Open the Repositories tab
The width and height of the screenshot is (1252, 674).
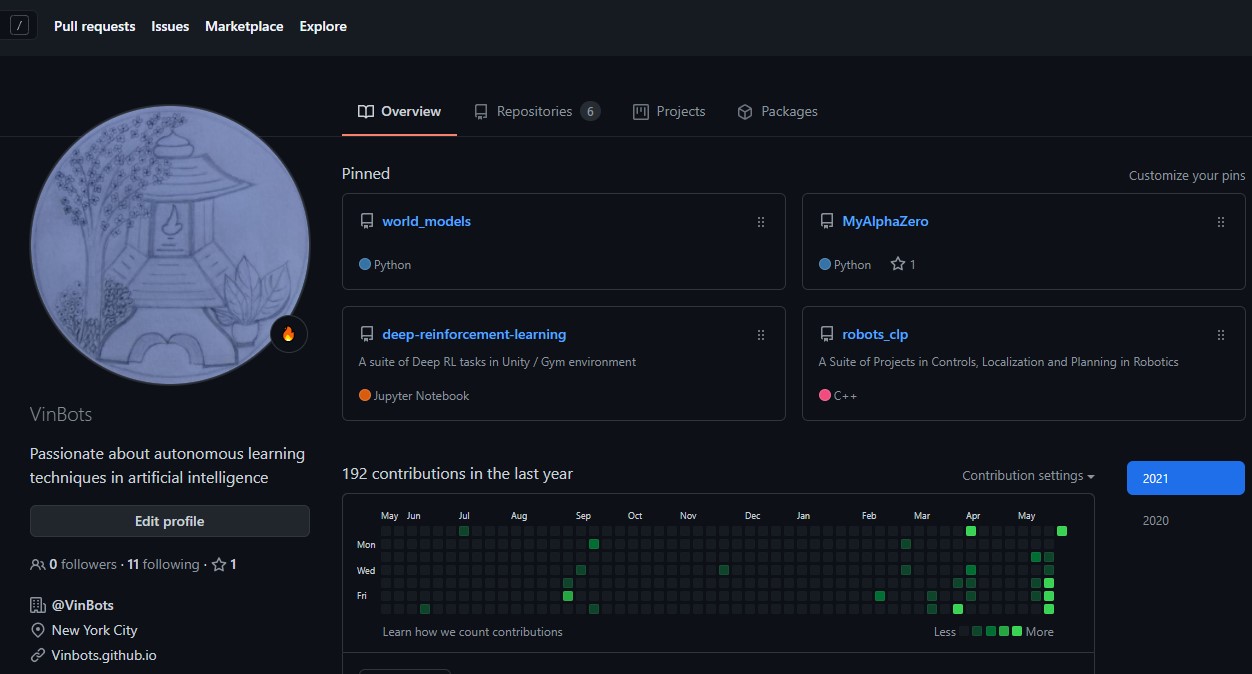click(x=537, y=112)
